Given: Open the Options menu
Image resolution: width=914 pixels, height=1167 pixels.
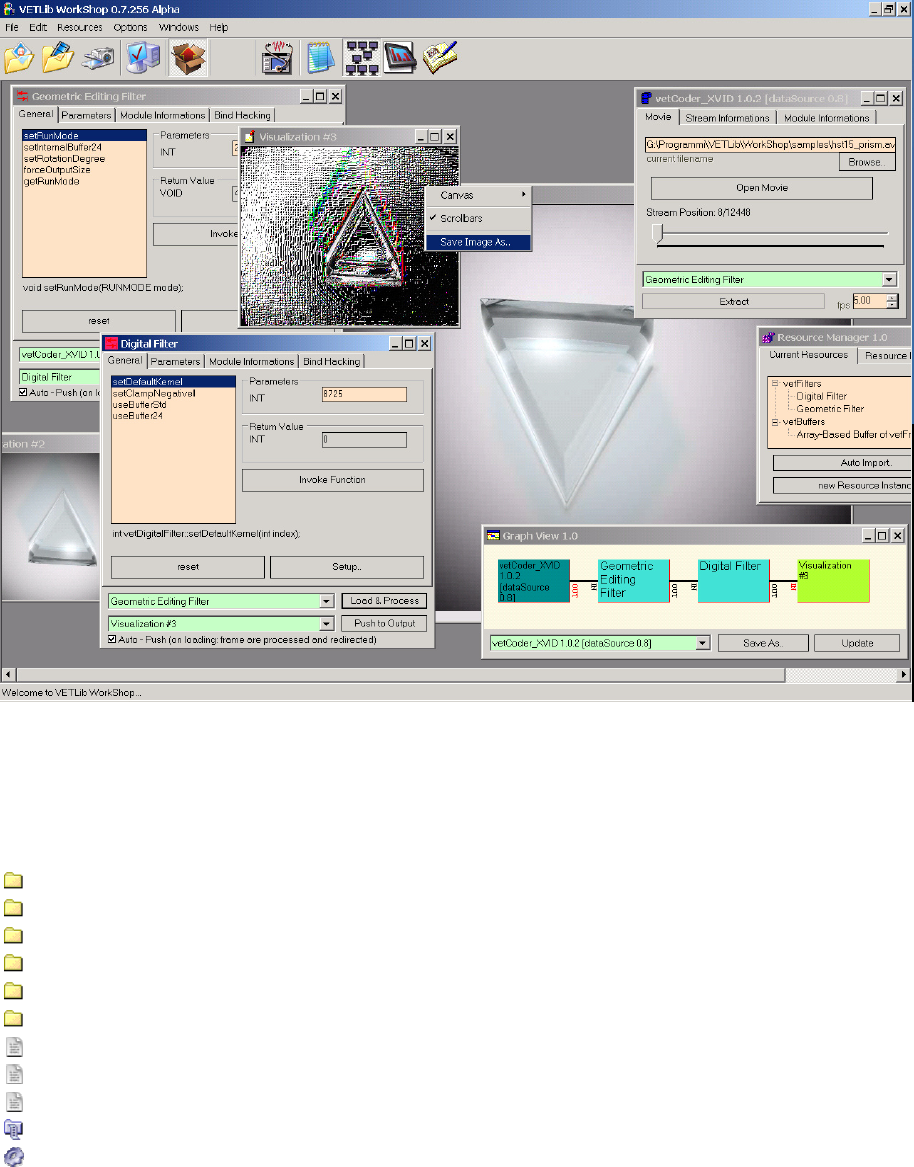Looking at the screenshot, I should click(x=130, y=28).
